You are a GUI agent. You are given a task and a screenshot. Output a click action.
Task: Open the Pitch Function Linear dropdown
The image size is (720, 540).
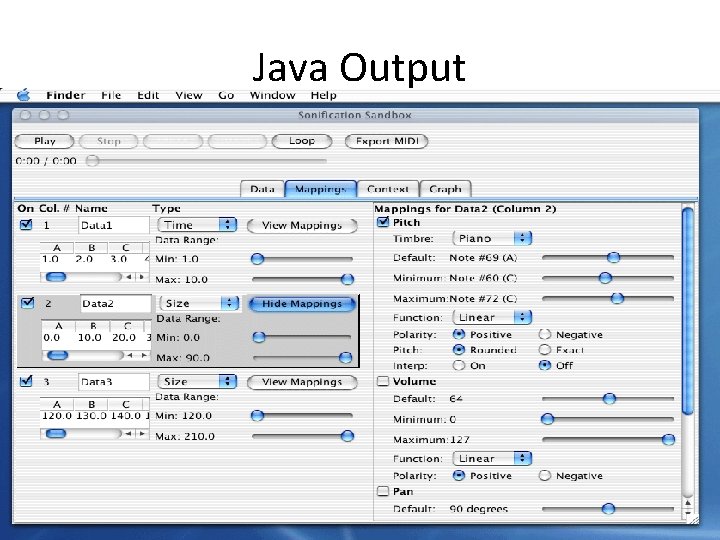click(492, 317)
